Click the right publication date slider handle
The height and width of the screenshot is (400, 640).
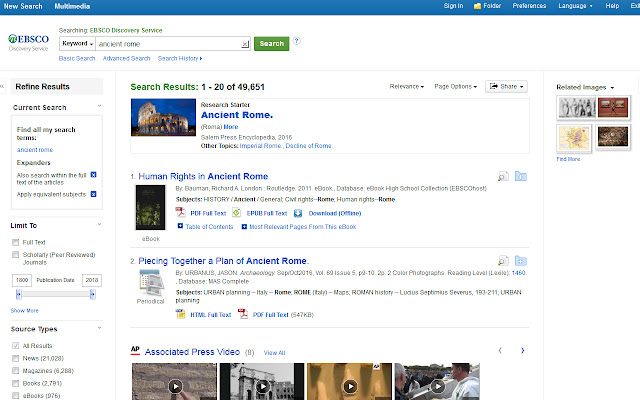pyautogui.click(x=93, y=294)
